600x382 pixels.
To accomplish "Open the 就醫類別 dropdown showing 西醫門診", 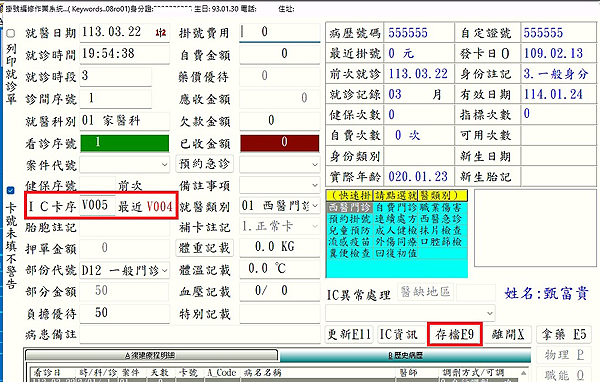I will pos(315,206).
